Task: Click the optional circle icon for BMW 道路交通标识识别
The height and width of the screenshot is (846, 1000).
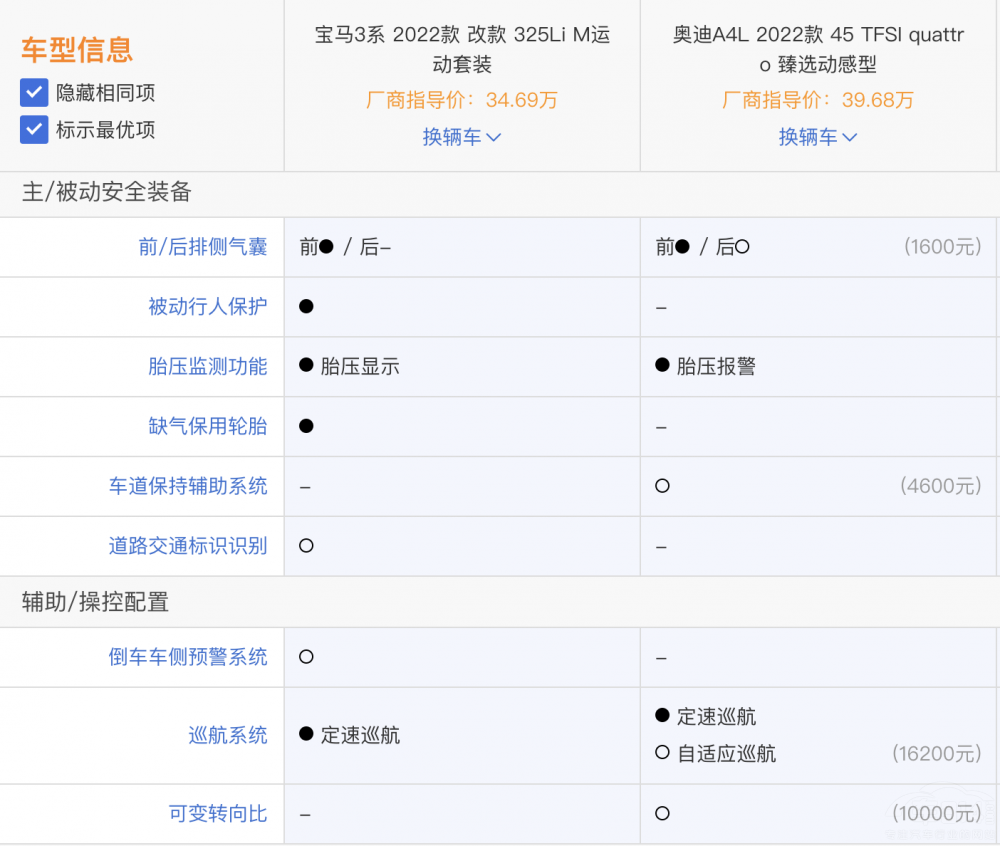Action: [306, 546]
